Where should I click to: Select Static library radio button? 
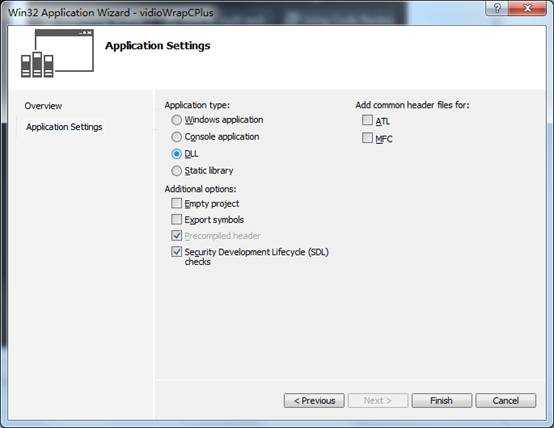point(176,171)
